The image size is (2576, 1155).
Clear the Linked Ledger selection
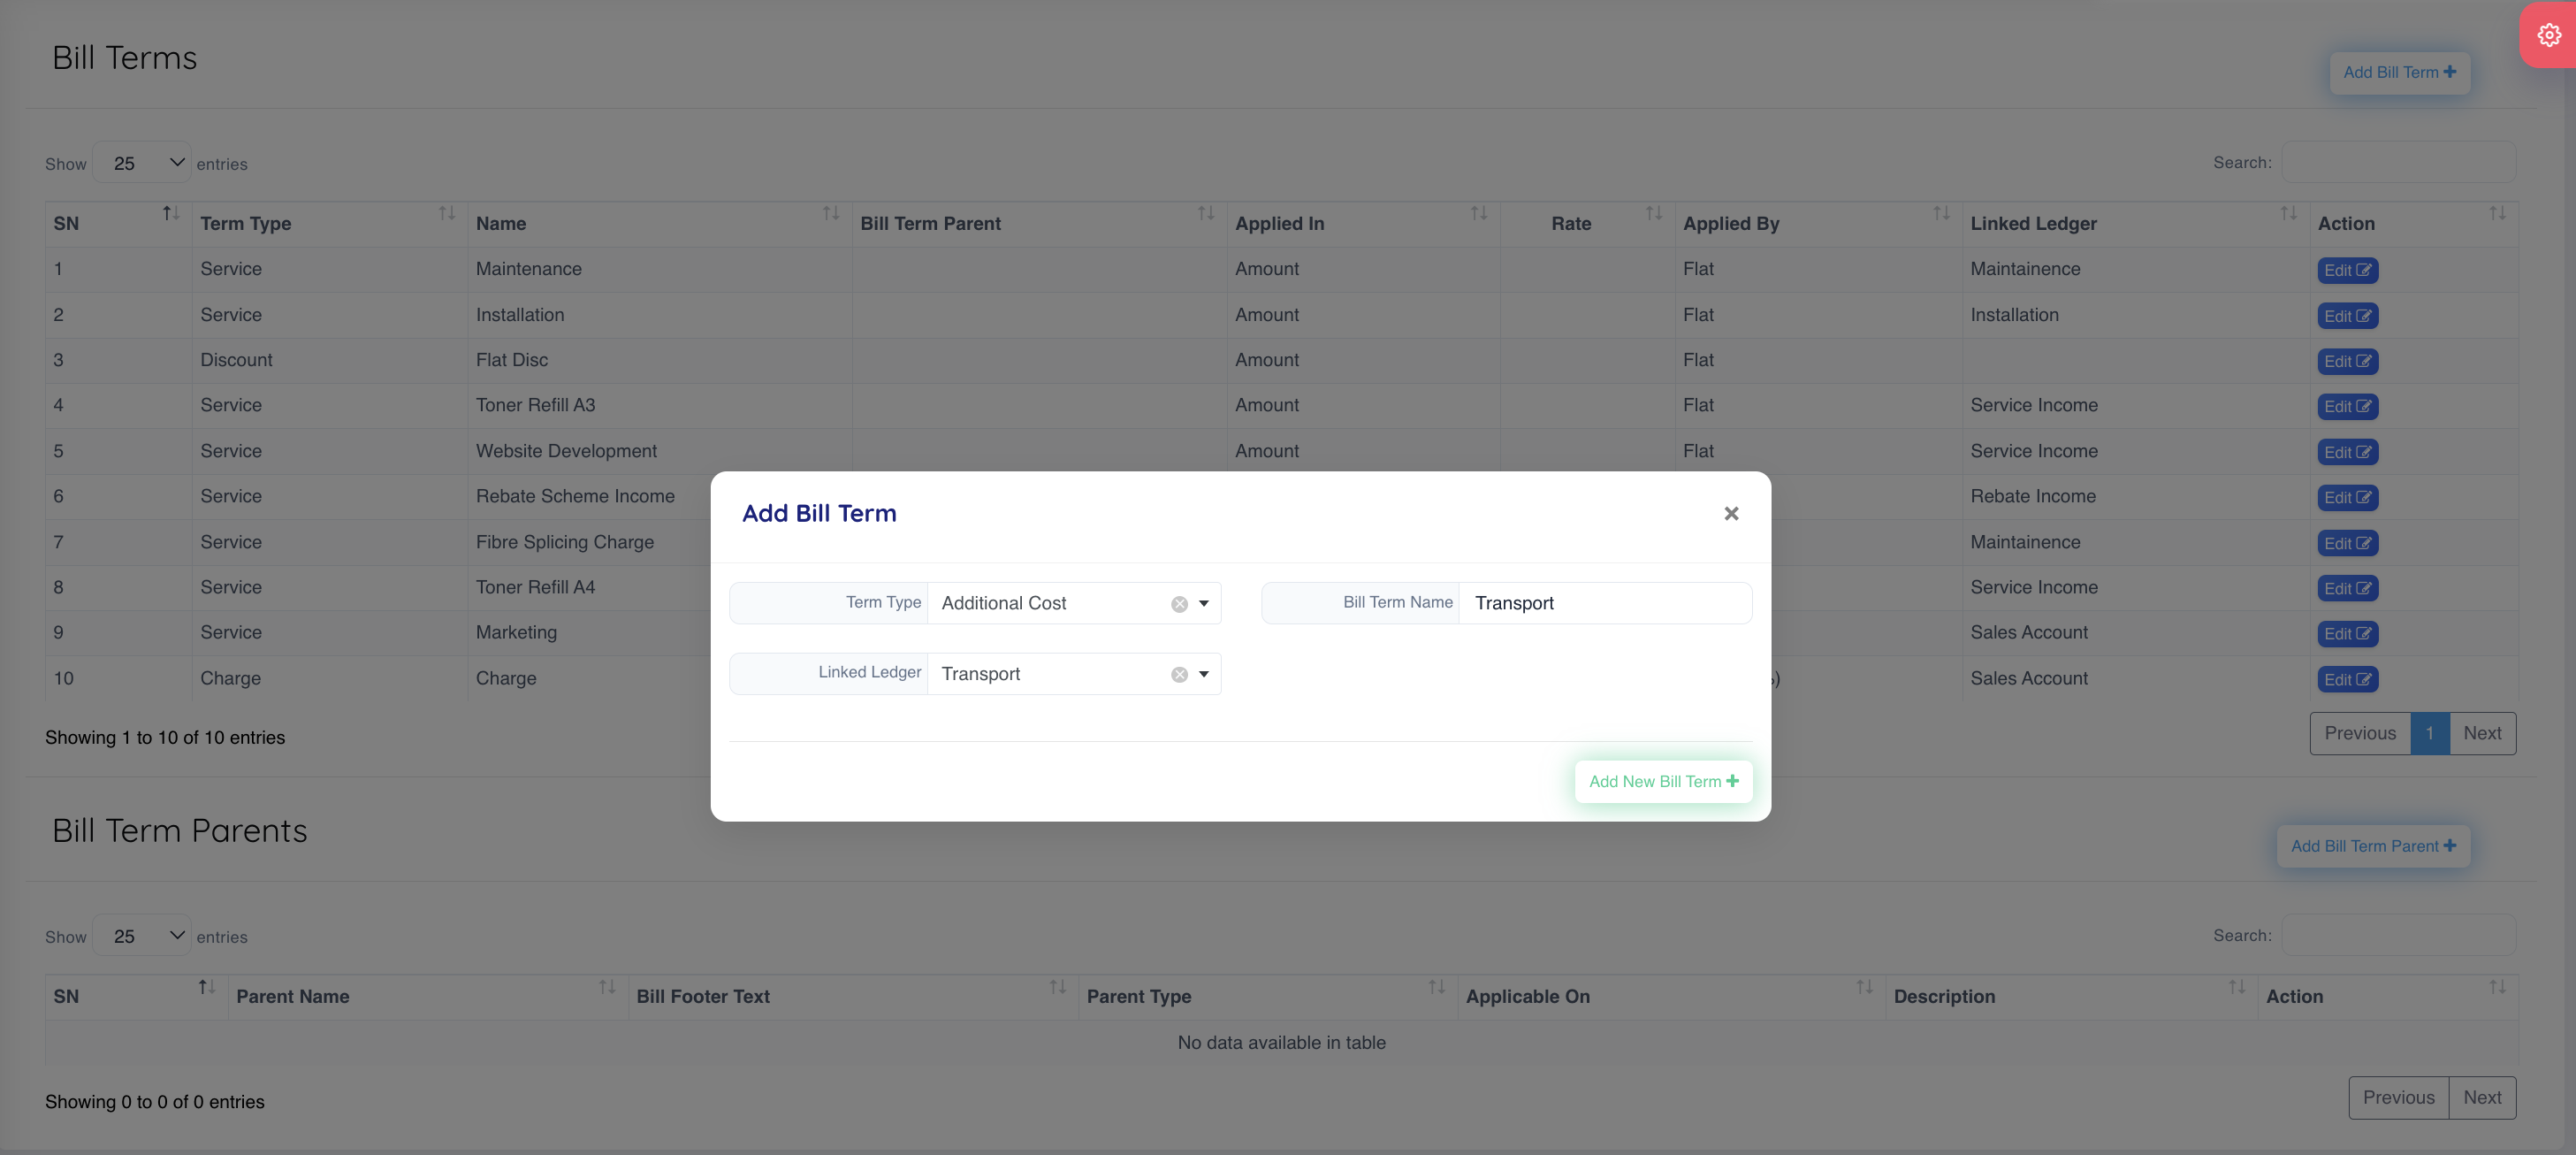[x=1179, y=675]
